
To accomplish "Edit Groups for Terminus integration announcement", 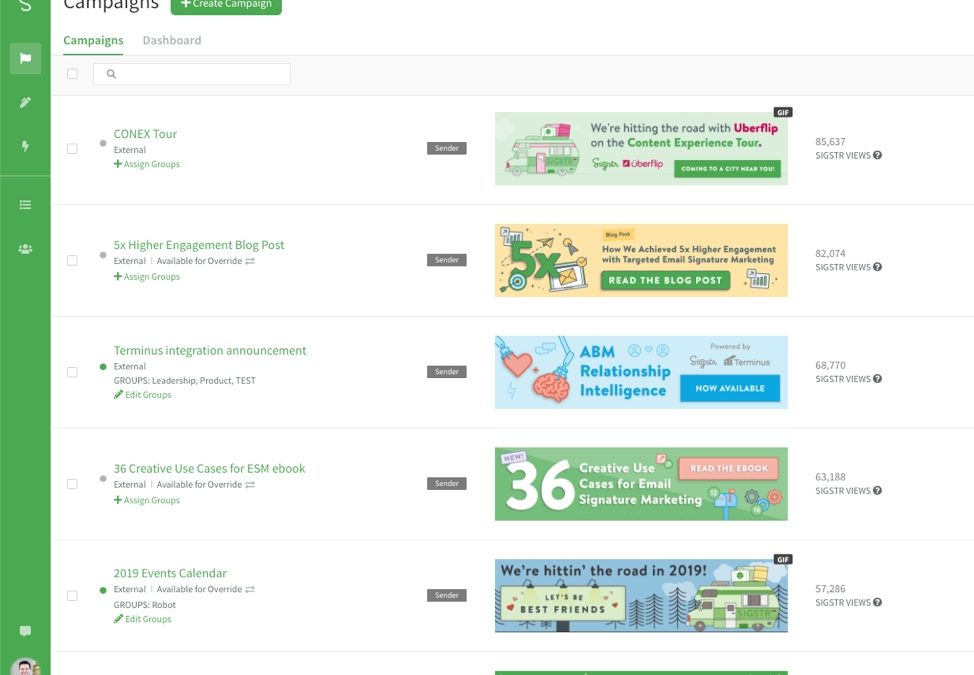I will (142, 394).
